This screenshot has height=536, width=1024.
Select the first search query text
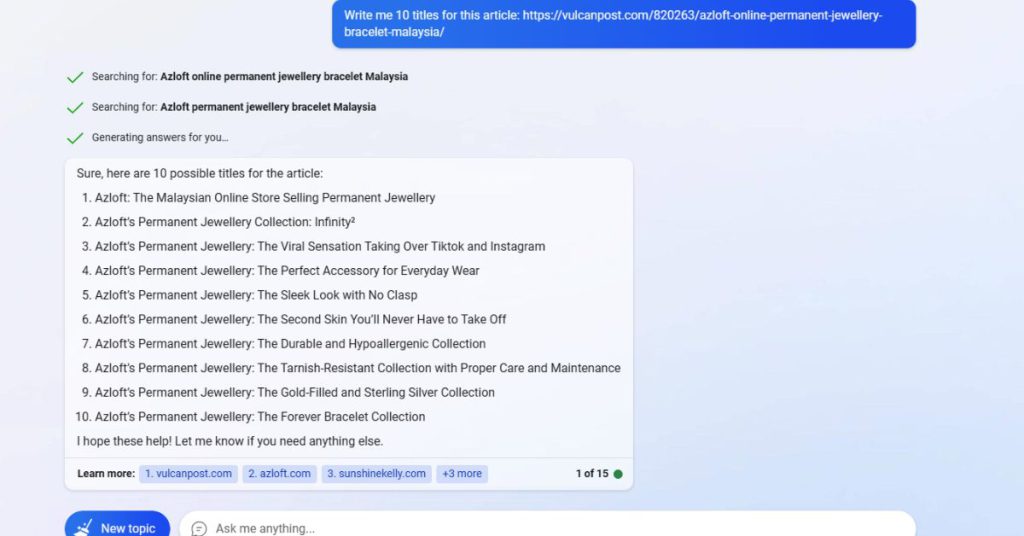click(x=284, y=76)
